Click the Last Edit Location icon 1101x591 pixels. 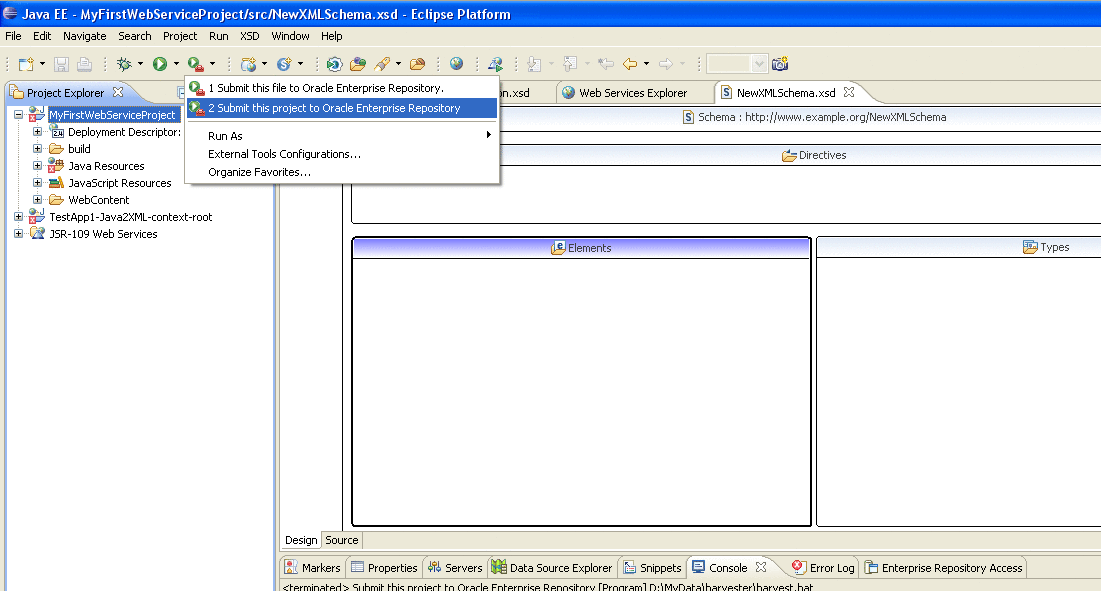[605, 65]
